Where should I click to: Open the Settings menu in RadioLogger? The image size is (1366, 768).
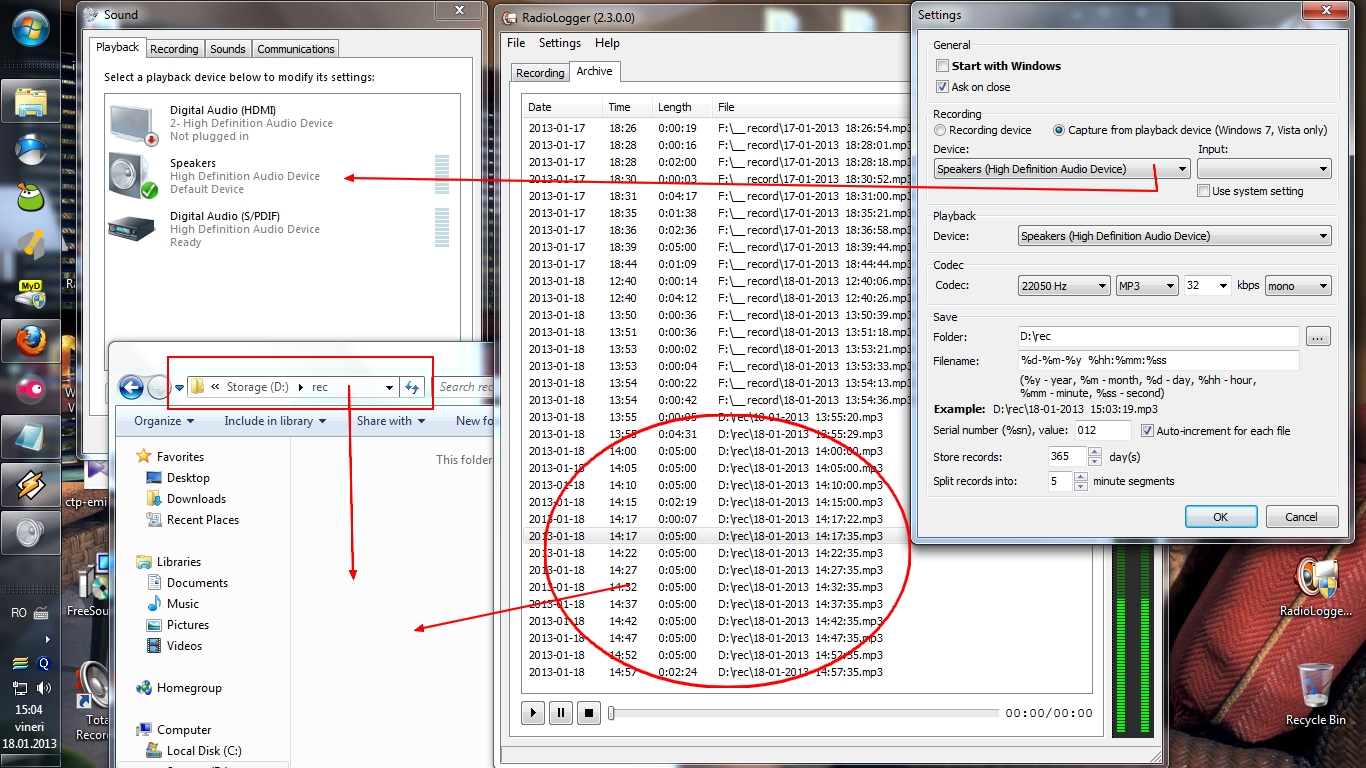[560, 43]
